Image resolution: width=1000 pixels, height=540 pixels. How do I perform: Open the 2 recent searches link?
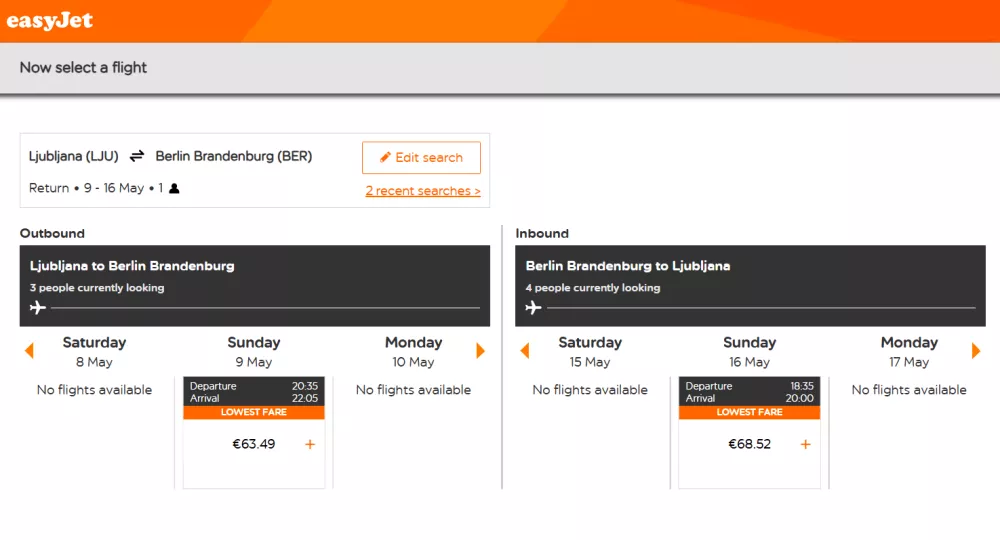(x=423, y=191)
